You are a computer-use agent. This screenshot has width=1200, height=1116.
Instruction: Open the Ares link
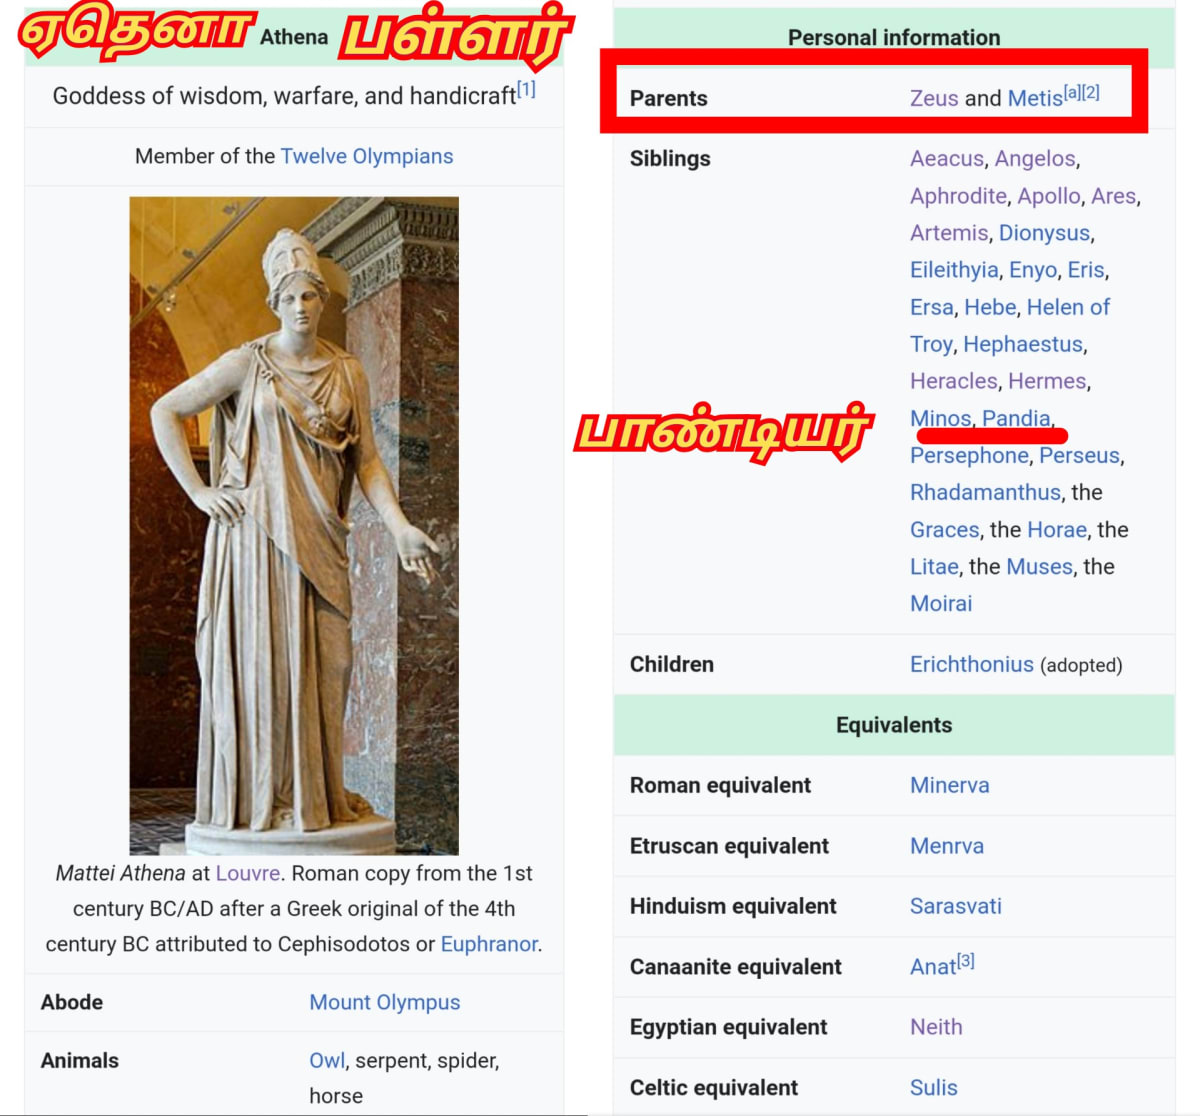[1113, 196]
